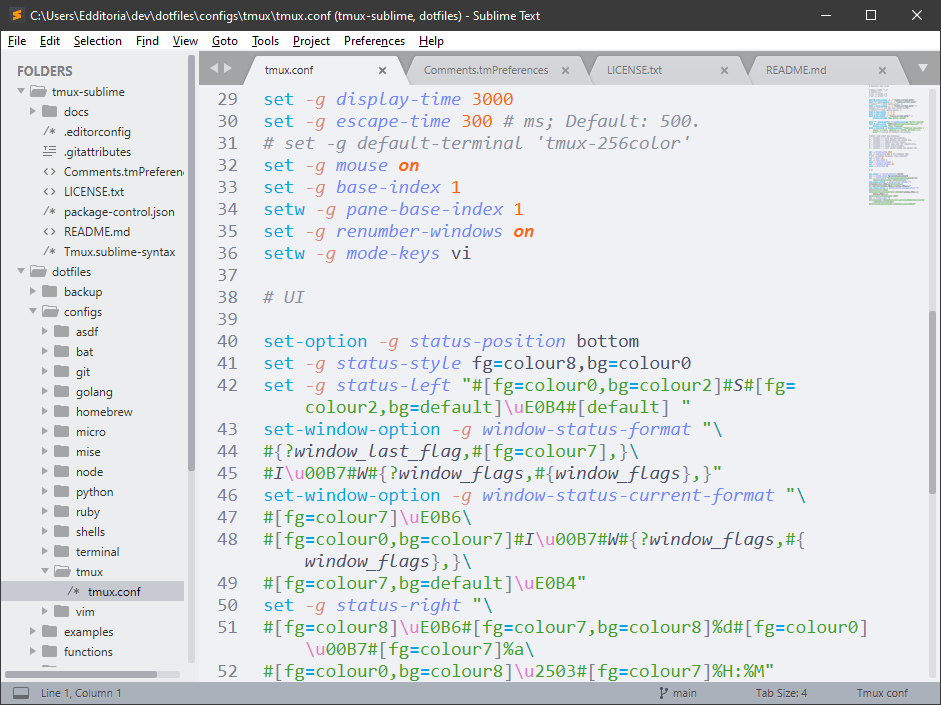This screenshot has width=941, height=705.
Task: Click the shells folder icon
Action: pyautogui.click(x=62, y=531)
